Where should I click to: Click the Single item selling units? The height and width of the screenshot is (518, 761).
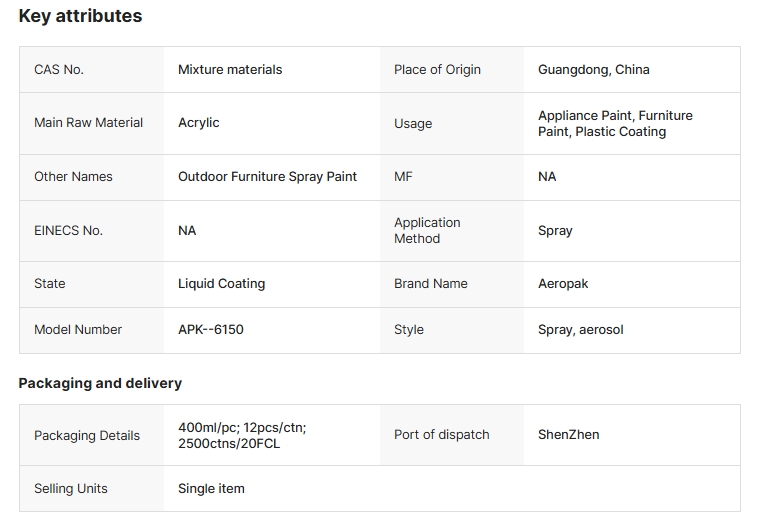[211, 488]
